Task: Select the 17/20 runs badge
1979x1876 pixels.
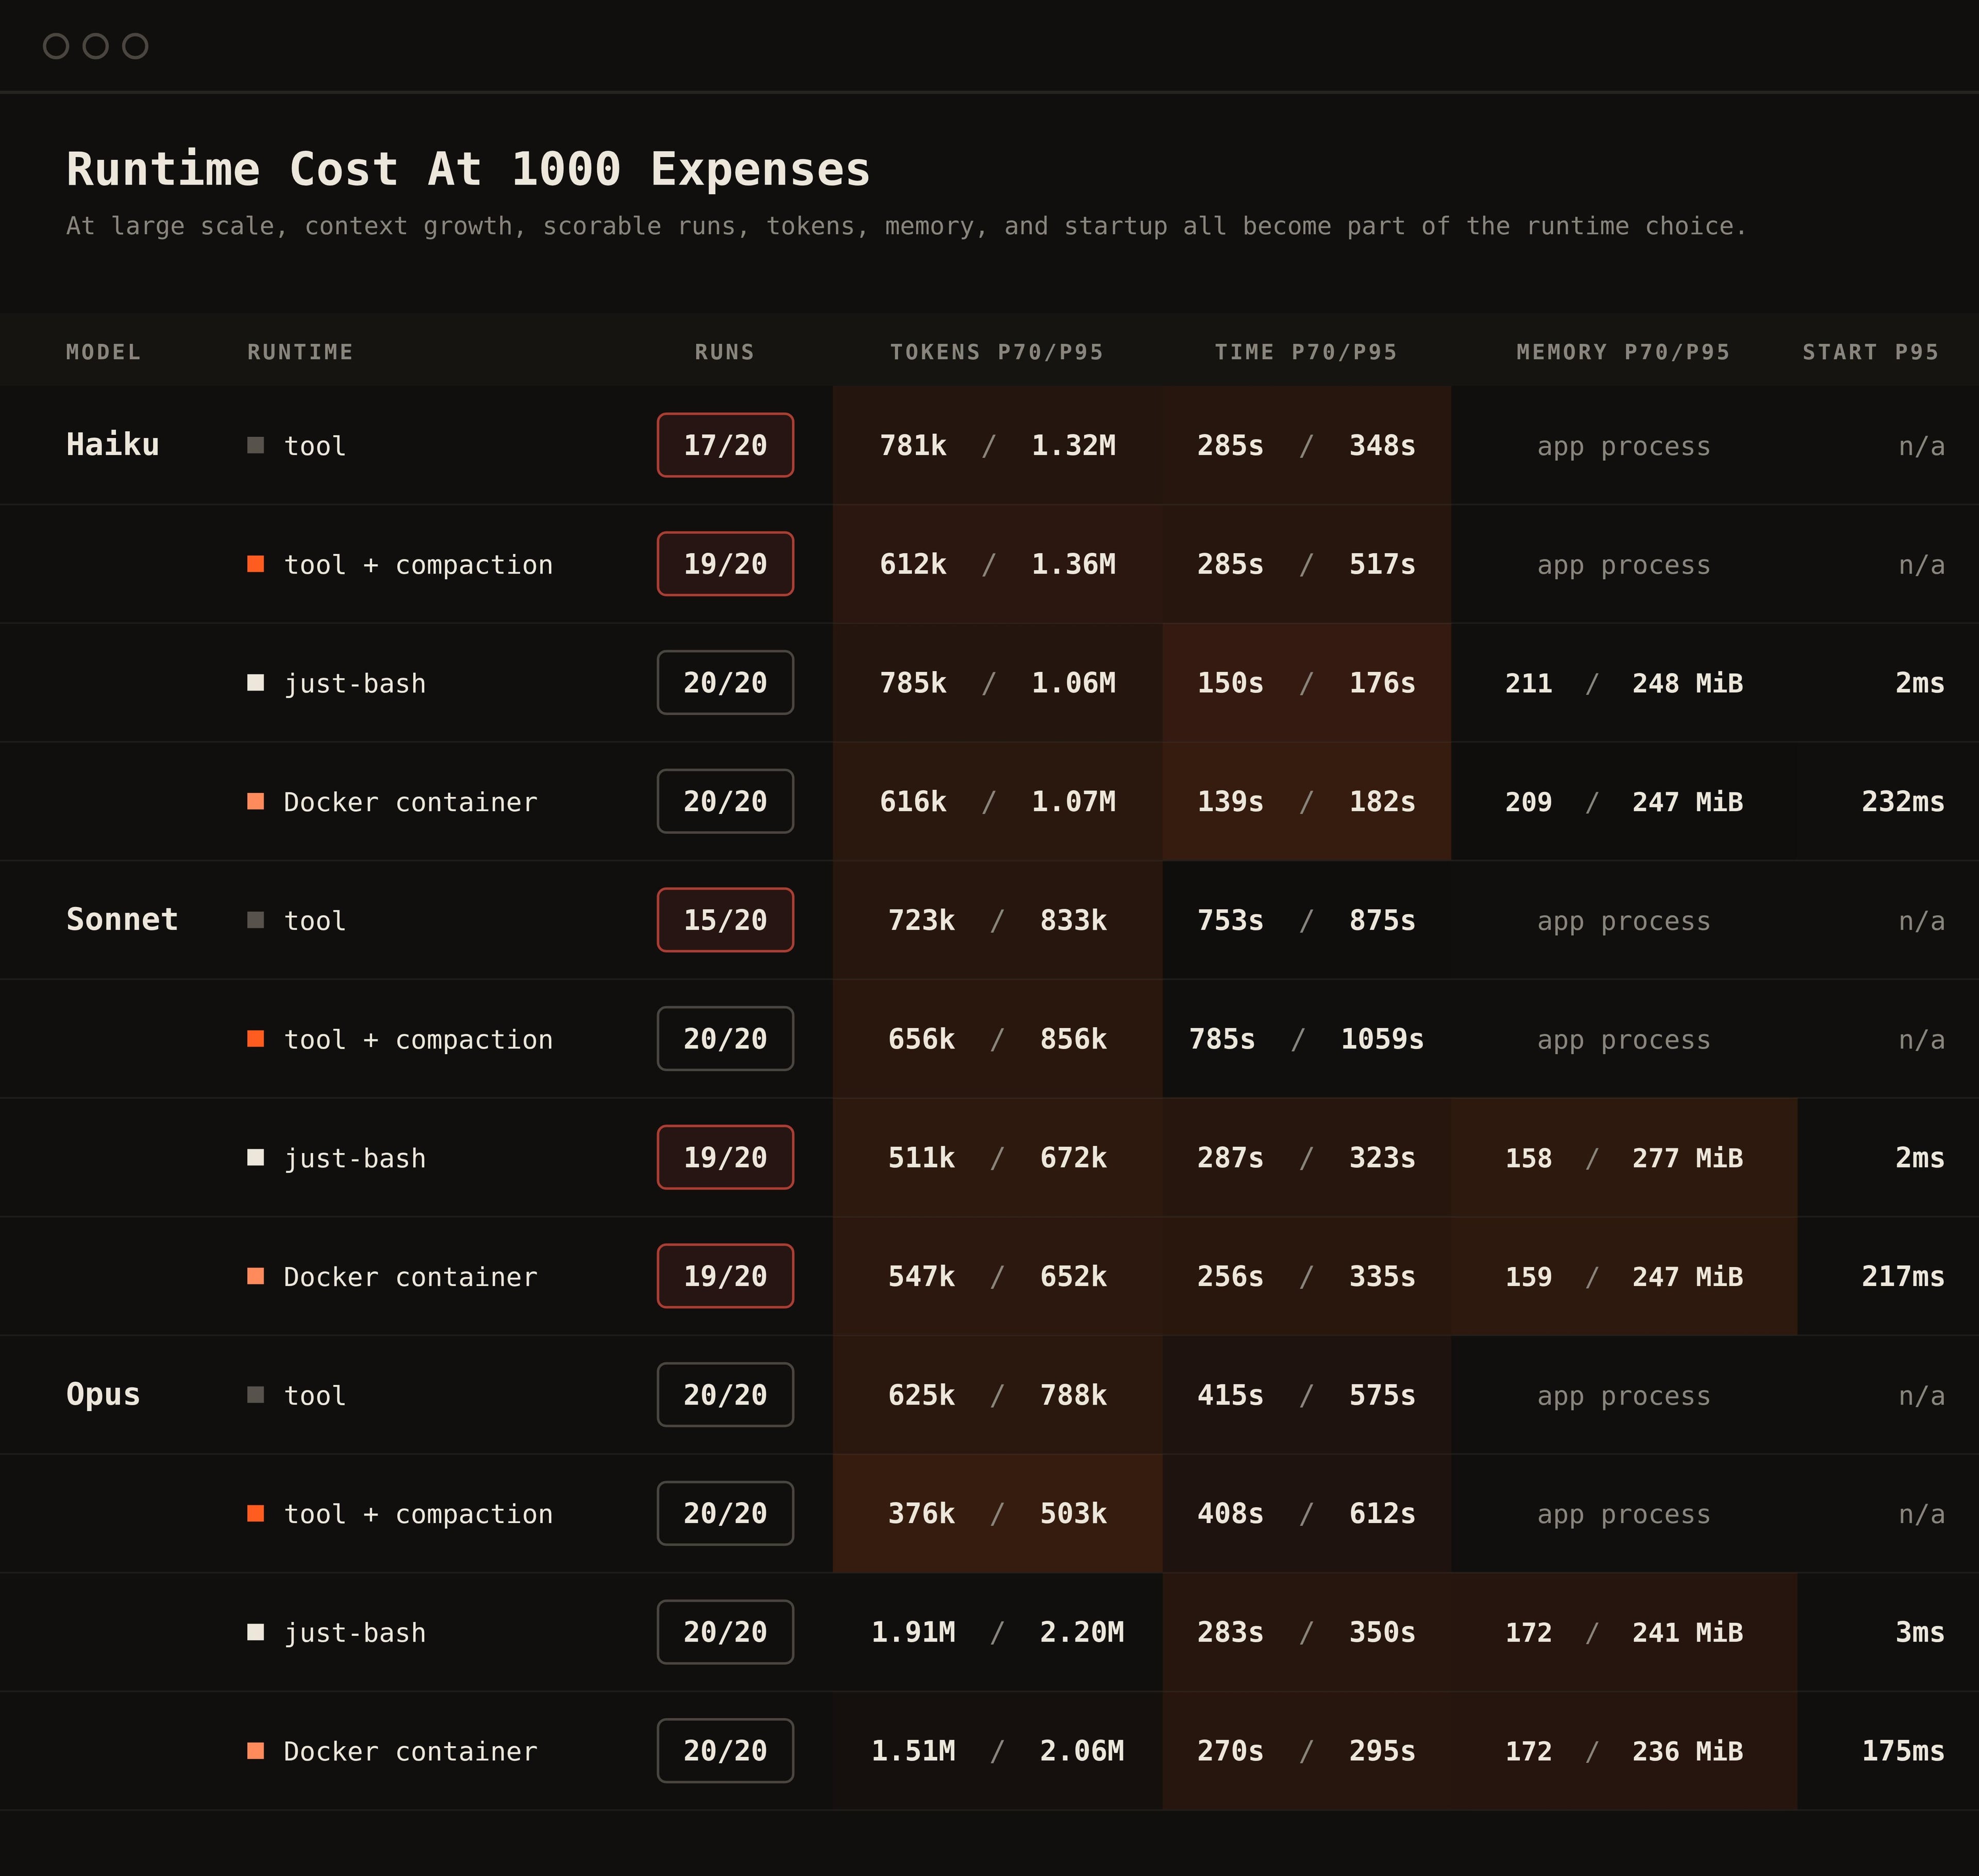Action: click(x=725, y=445)
